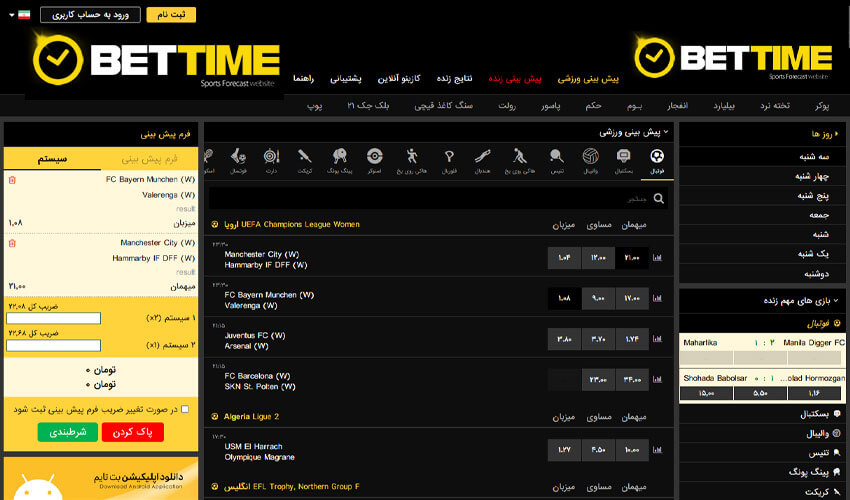Select Wednesday (چهار شنبه) in the days list
850x500 pixels.
[x=762, y=176]
